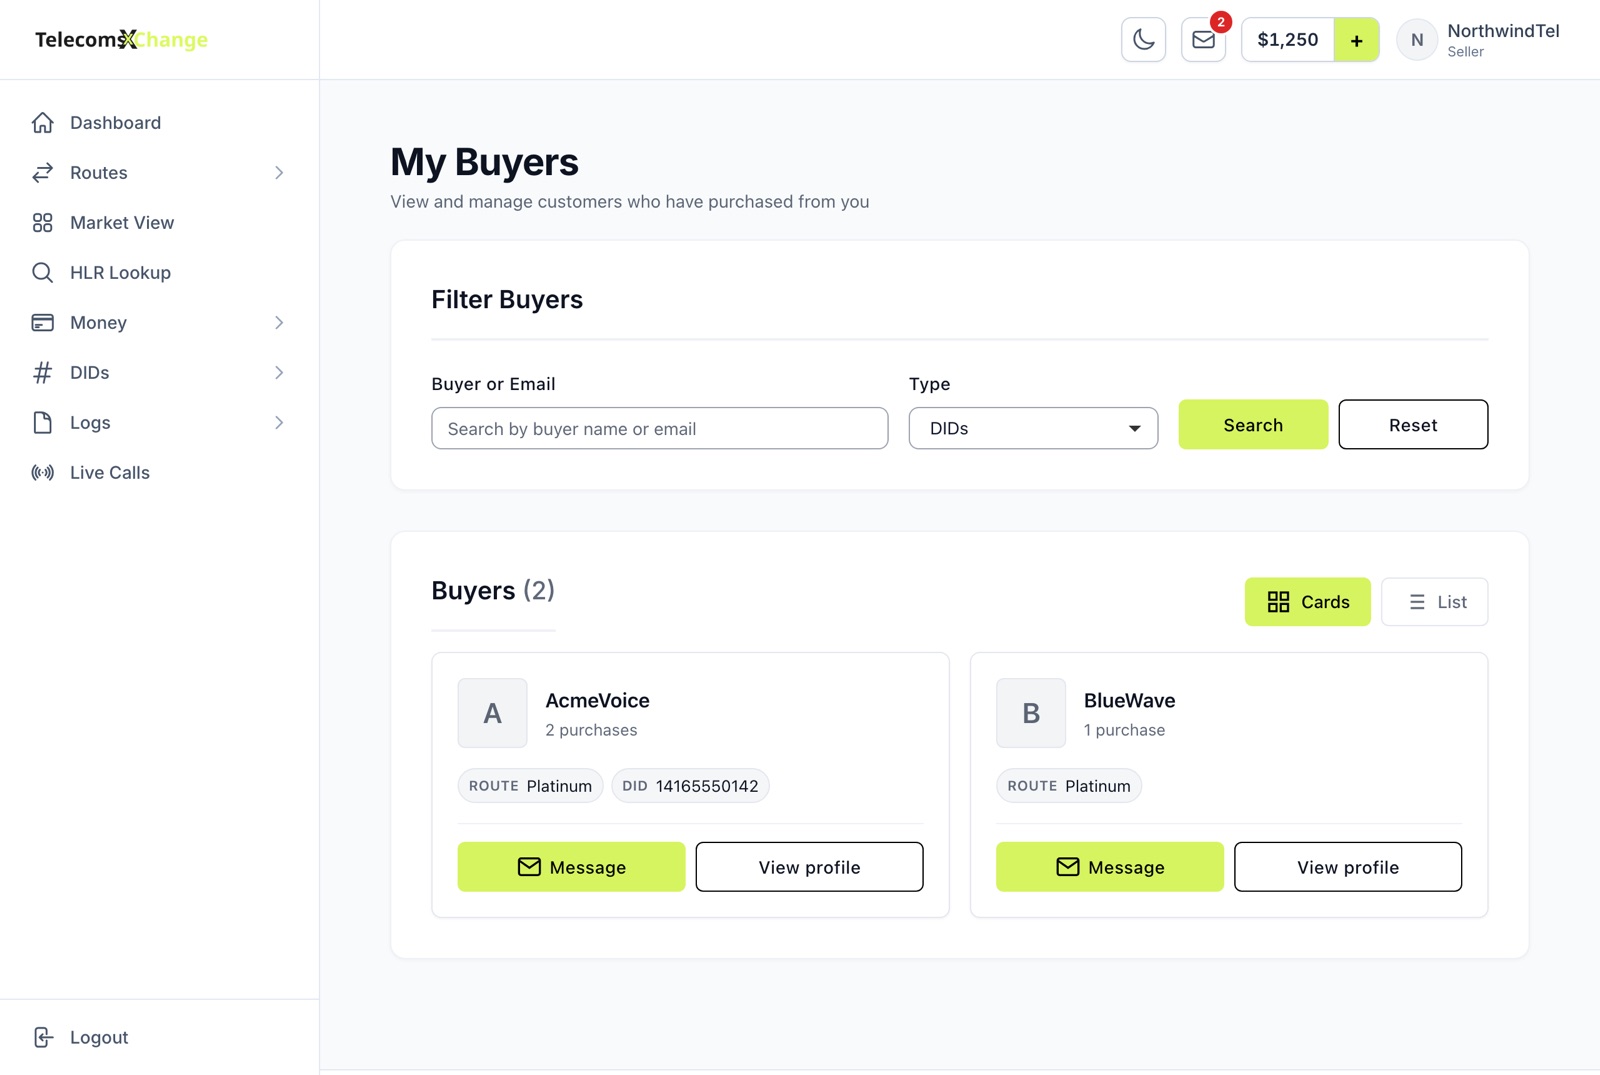Switch to List view
Viewport: 1600px width, 1075px height.
(x=1434, y=602)
